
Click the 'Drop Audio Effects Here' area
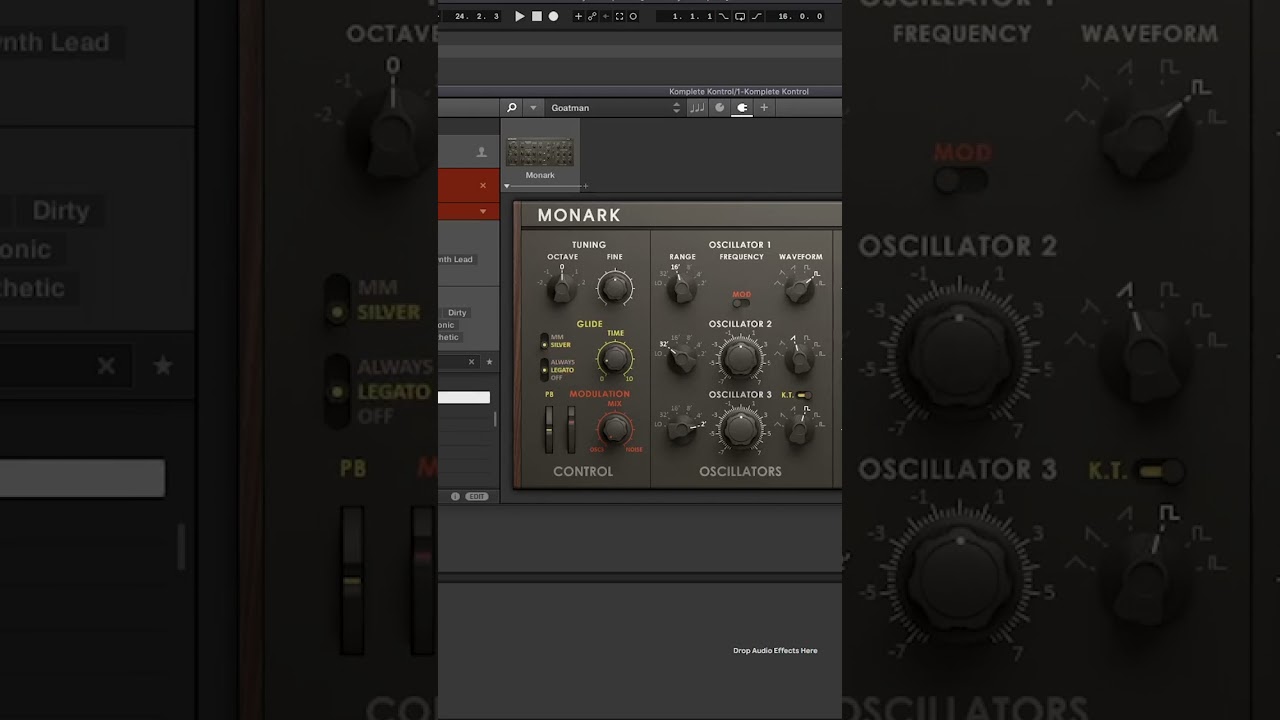click(775, 651)
